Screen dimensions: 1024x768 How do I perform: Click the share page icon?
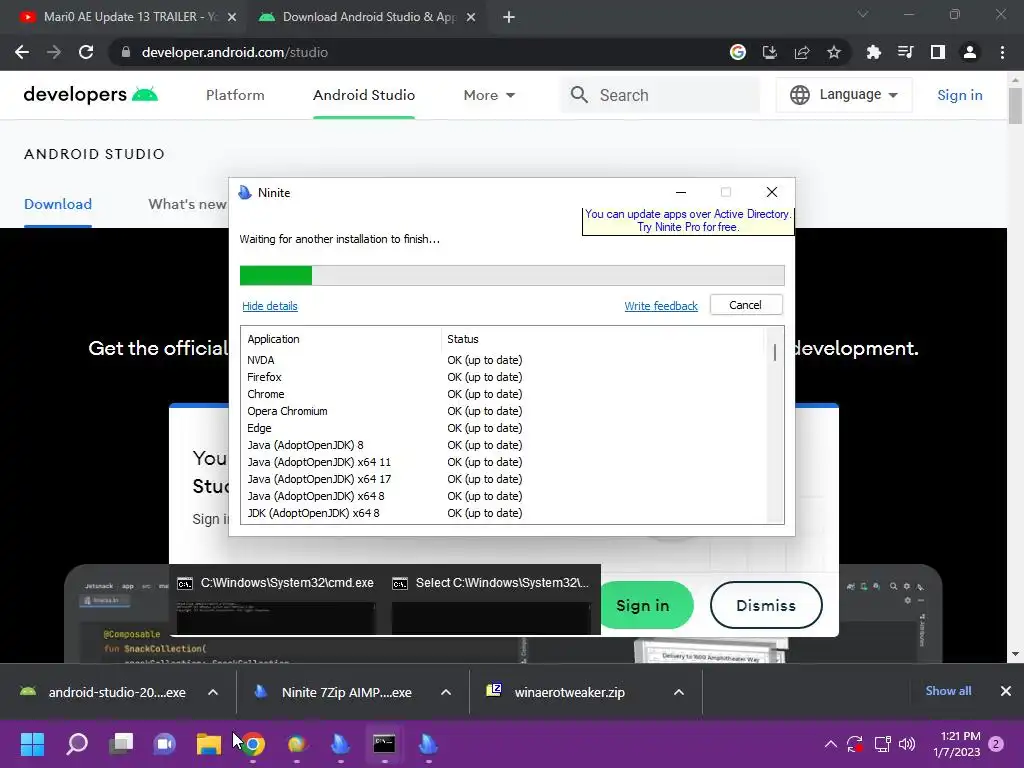[x=802, y=52]
